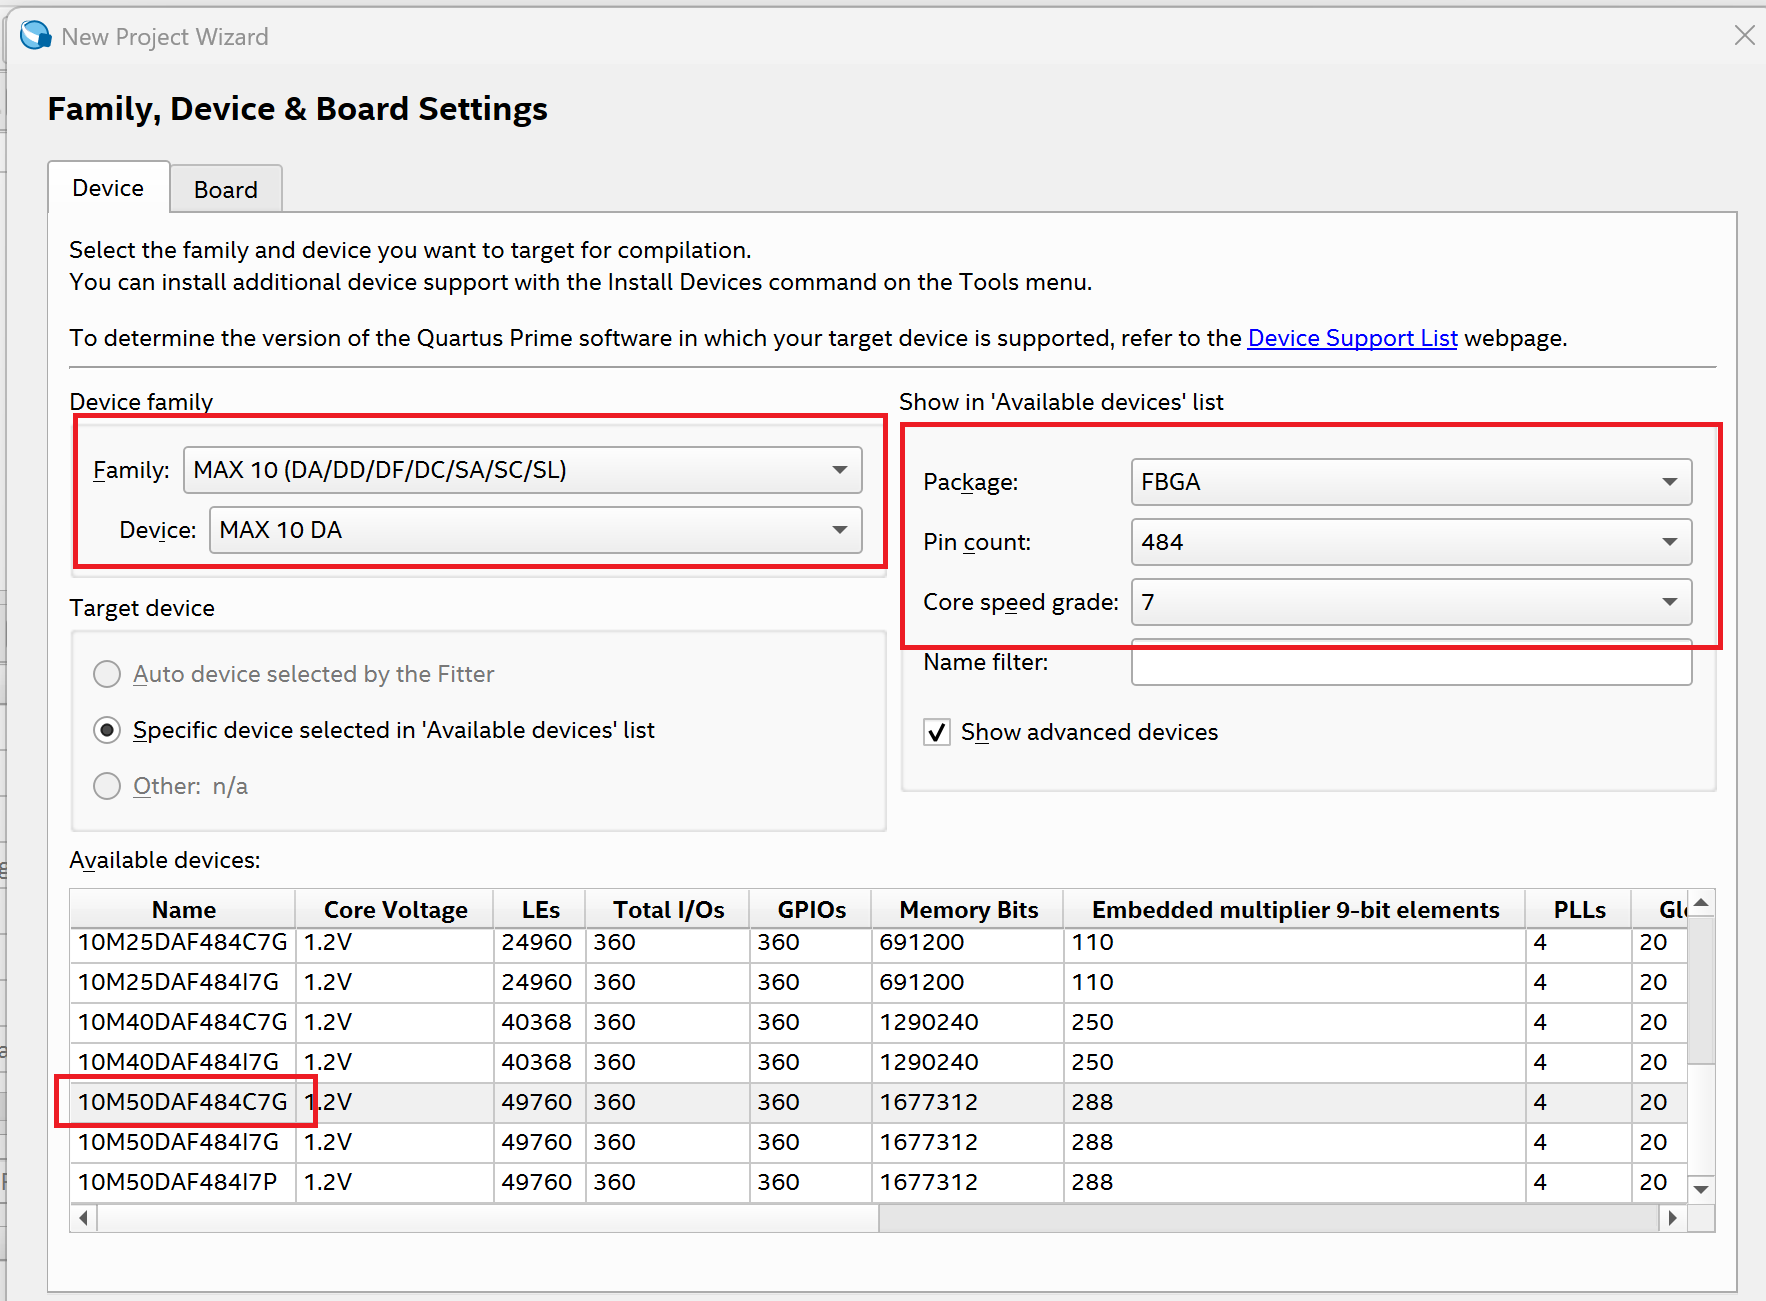The width and height of the screenshot is (1766, 1301).
Task: Click the vertical scrollbar thumb of devices table
Action: (x=1701, y=990)
